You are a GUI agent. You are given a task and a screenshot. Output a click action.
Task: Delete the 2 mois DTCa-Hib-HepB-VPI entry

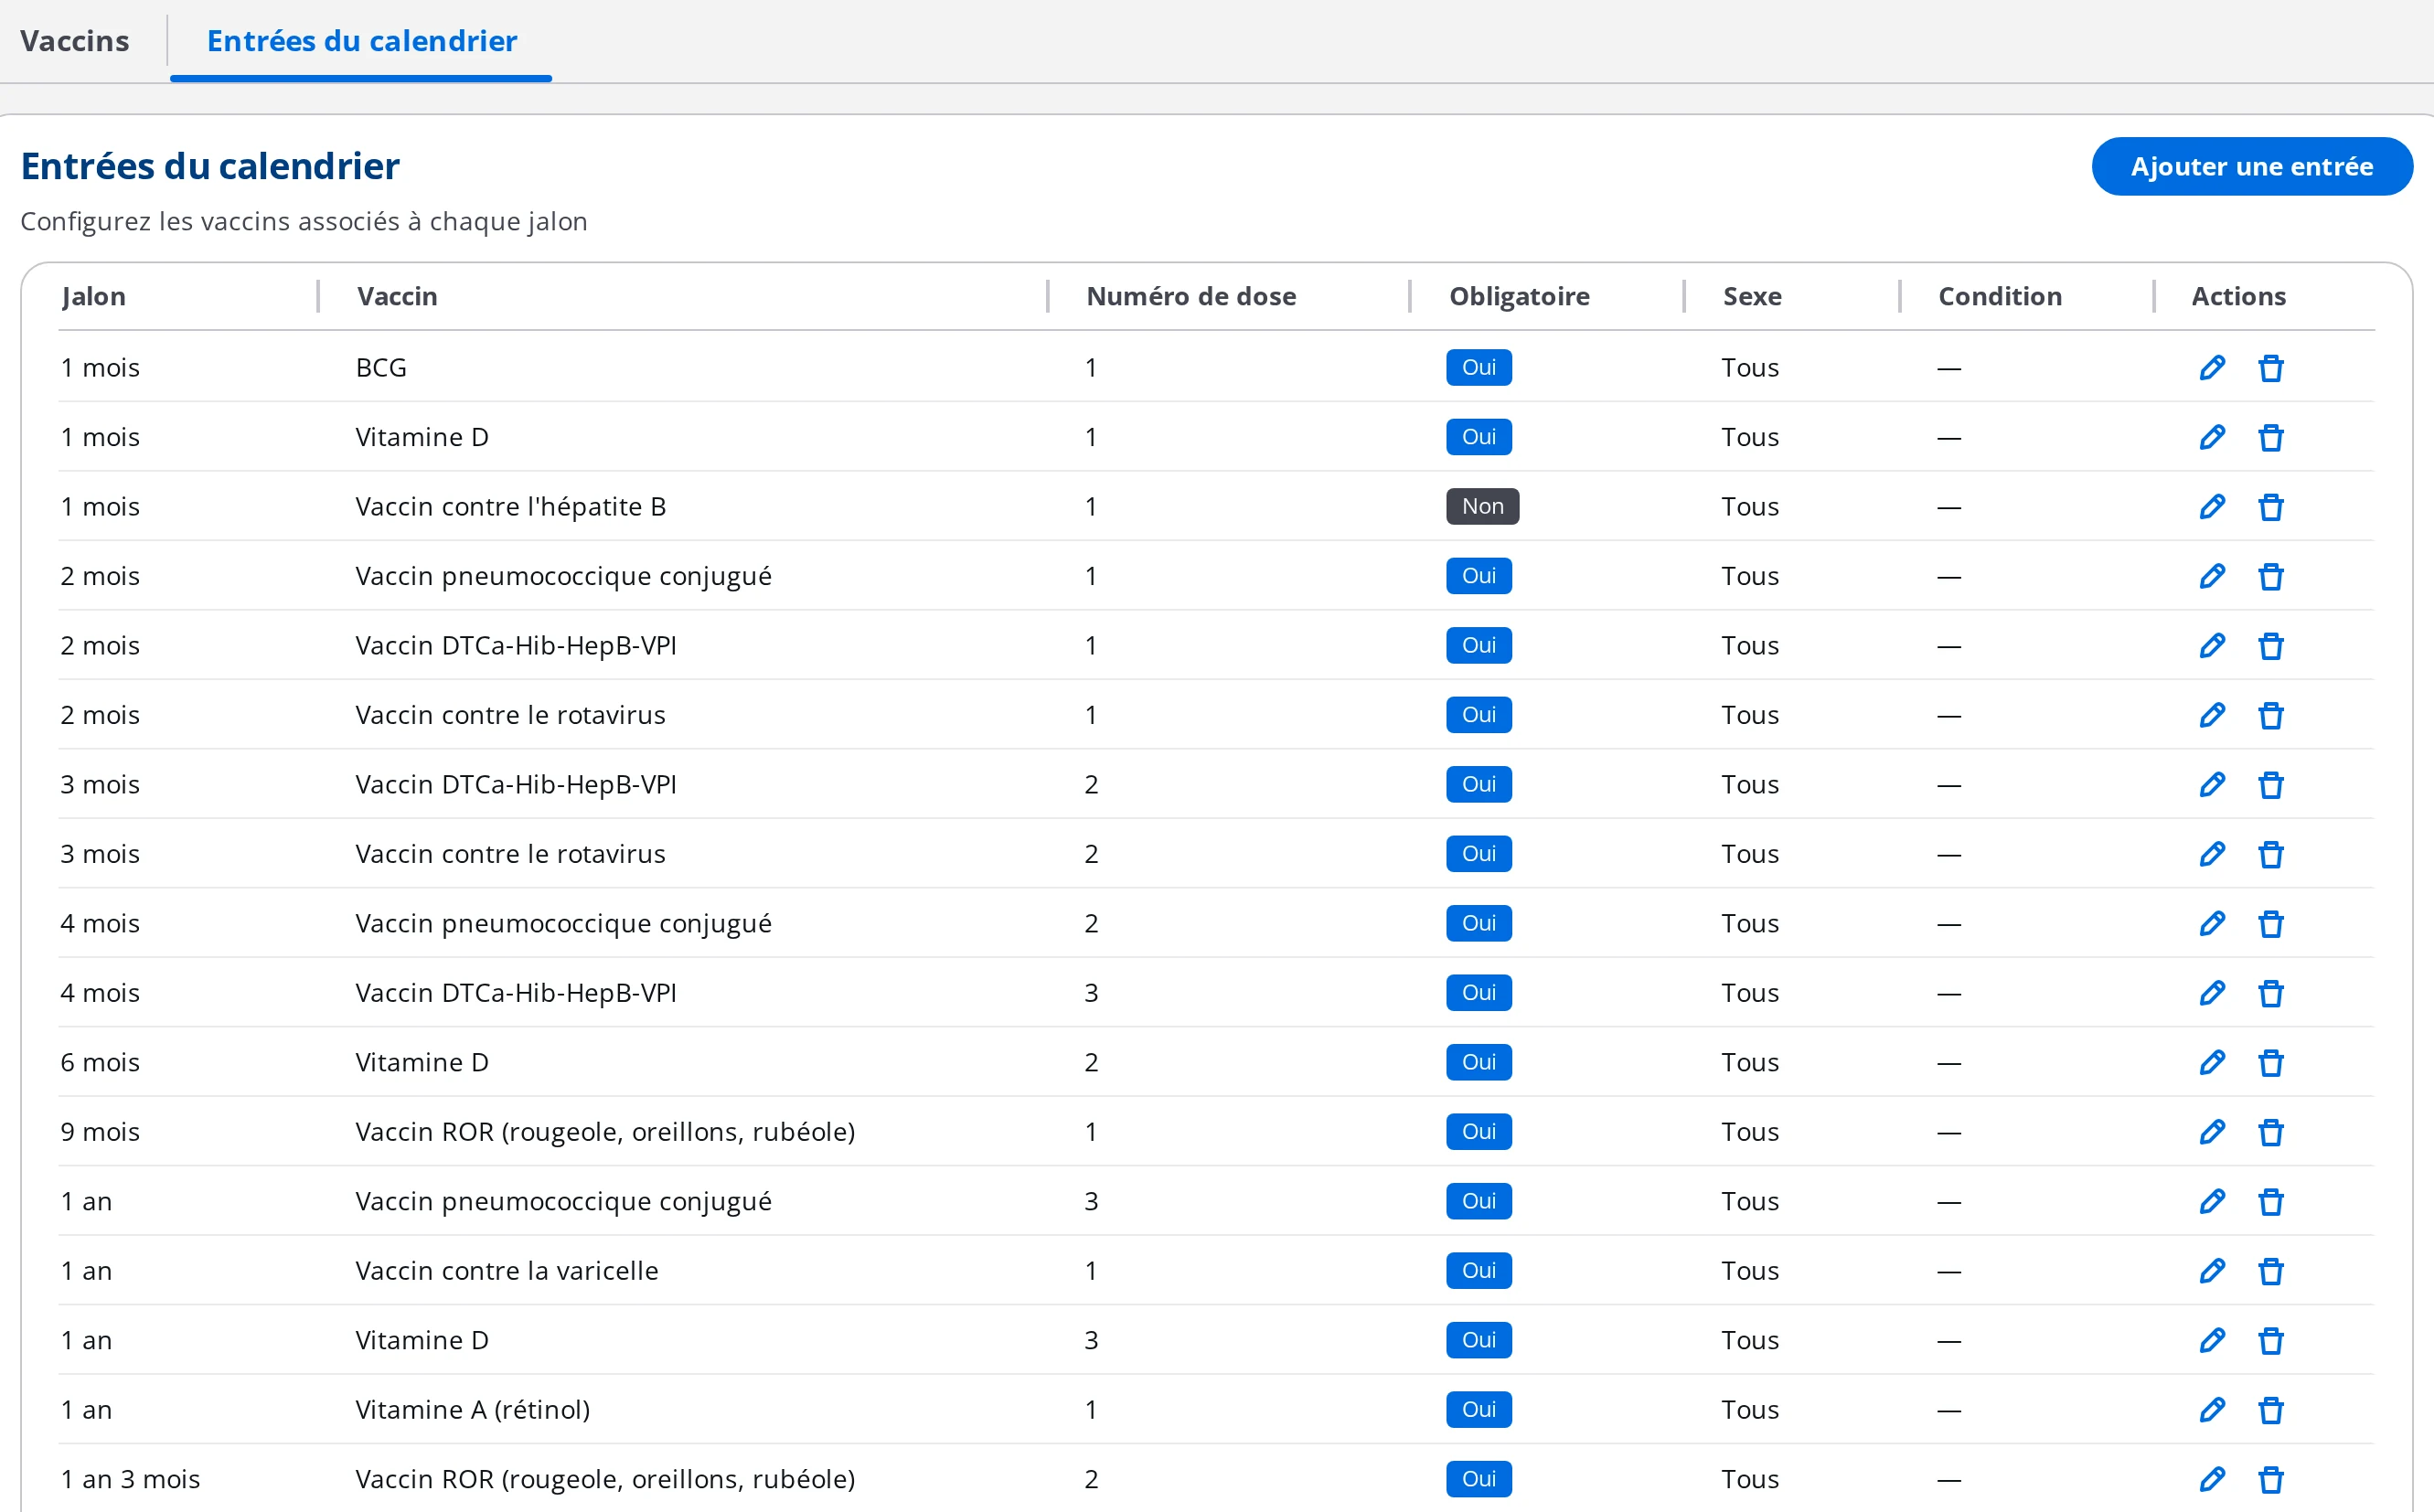(x=2271, y=646)
